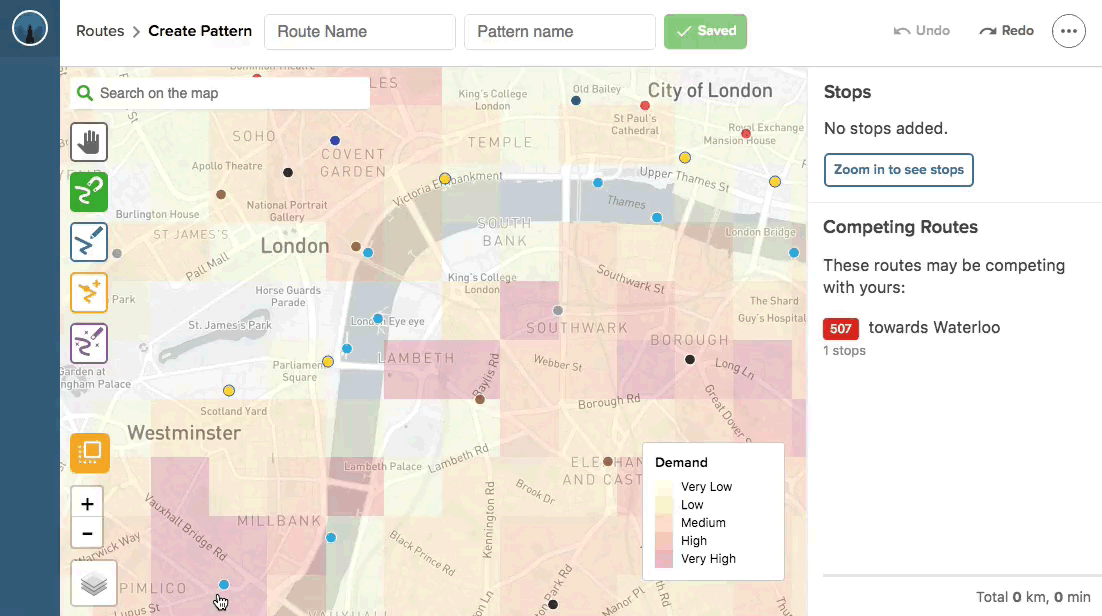Click the yellow stop at Parliament Square
Image resolution: width=1102 pixels, height=616 pixels.
pyautogui.click(x=328, y=361)
